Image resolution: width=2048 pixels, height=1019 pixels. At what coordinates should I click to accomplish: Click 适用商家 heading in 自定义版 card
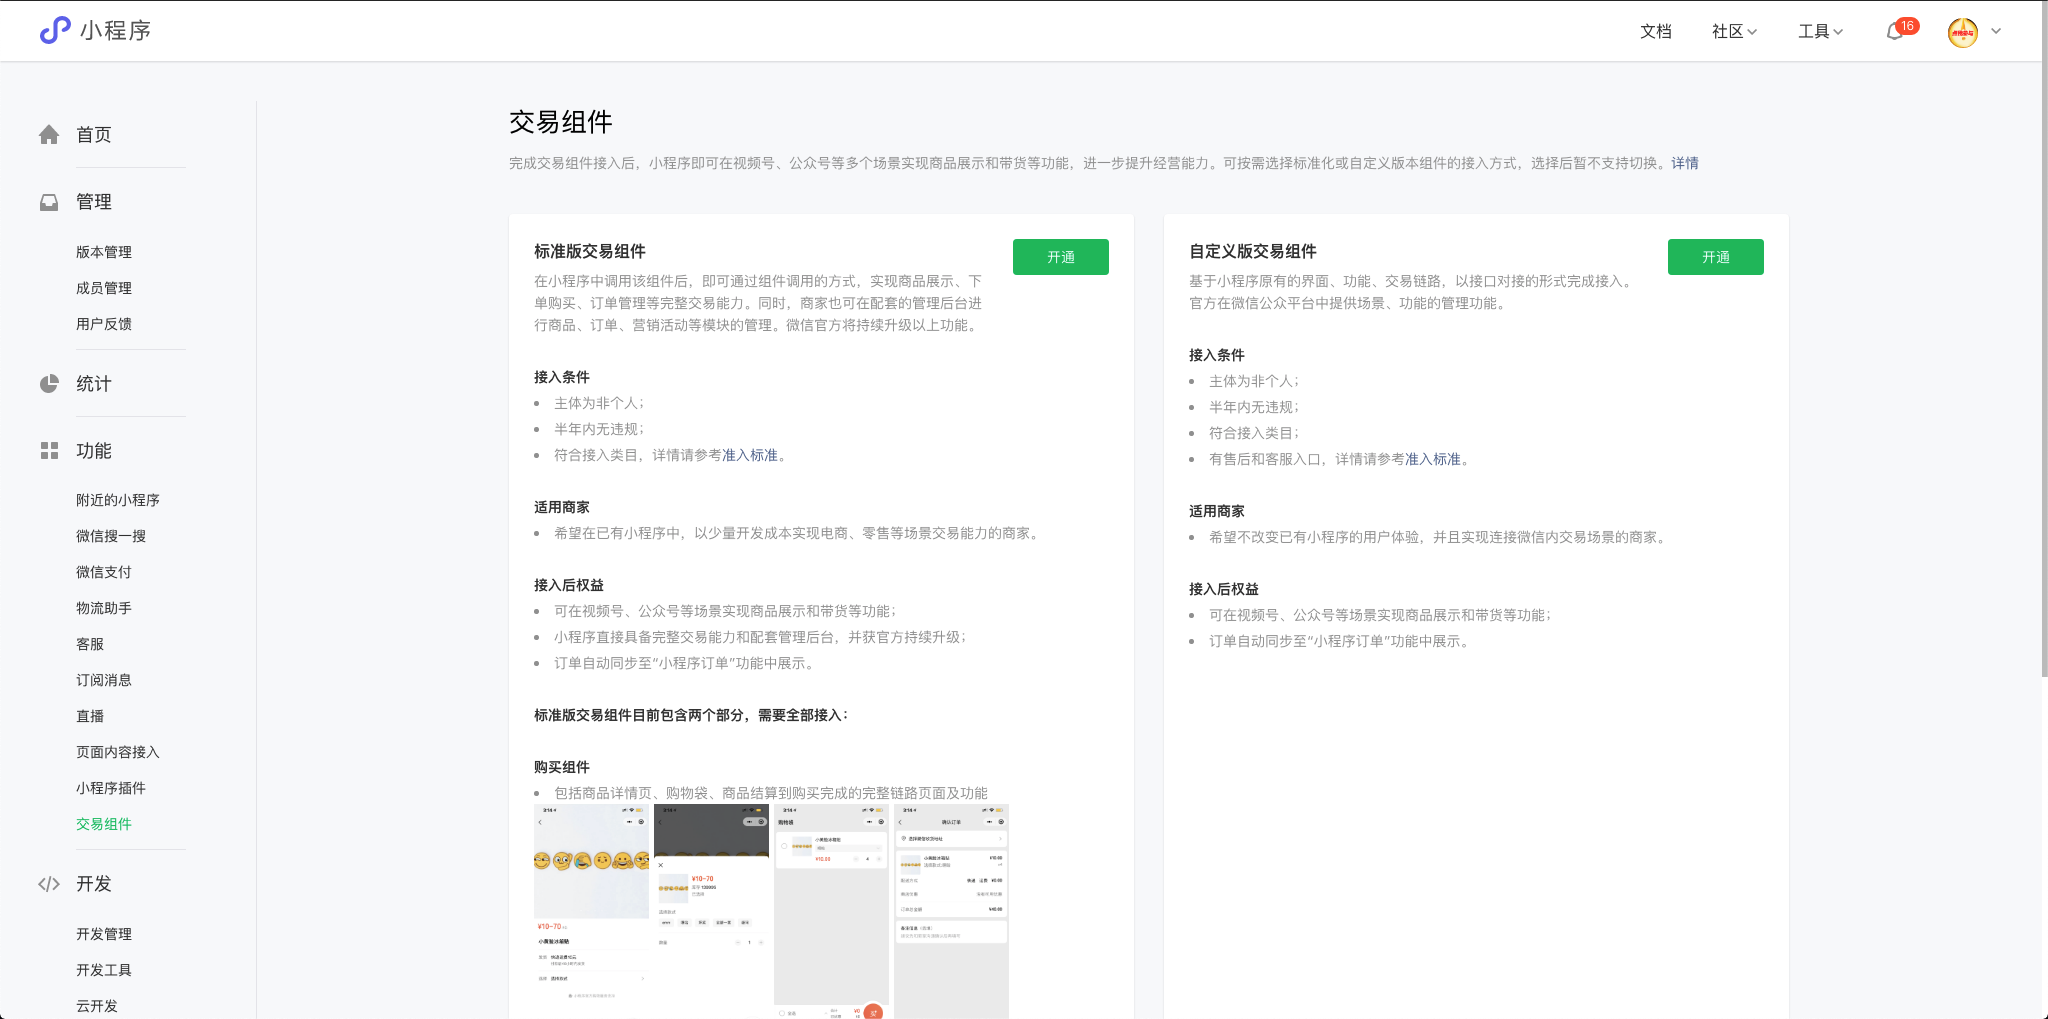click(1217, 511)
